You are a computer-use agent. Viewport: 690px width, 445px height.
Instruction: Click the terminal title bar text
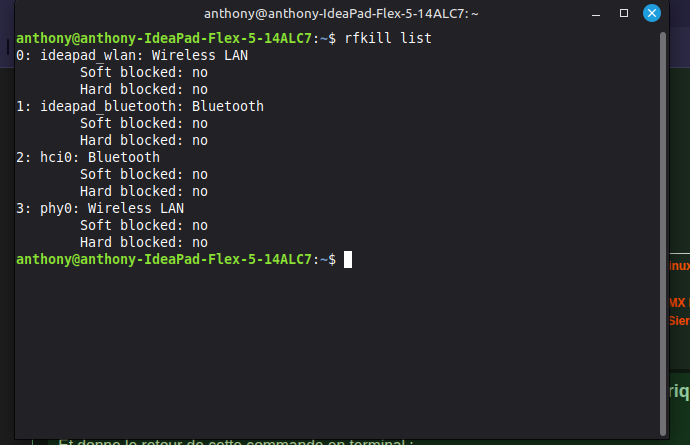[x=341, y=14]
